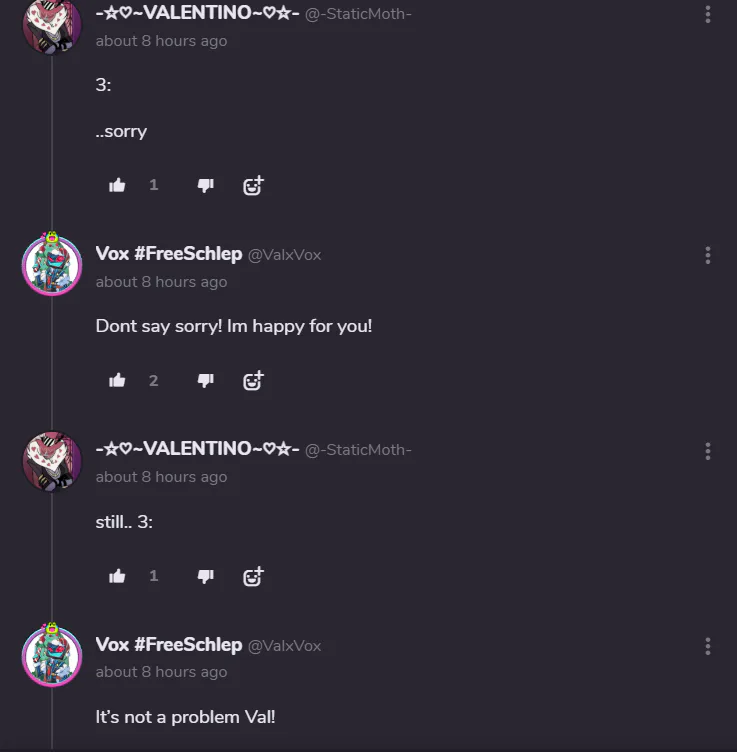737x752 pixels.
Task: Thumbs down "Dont say sorry!" comment
Action: click(x=206, y=380)
